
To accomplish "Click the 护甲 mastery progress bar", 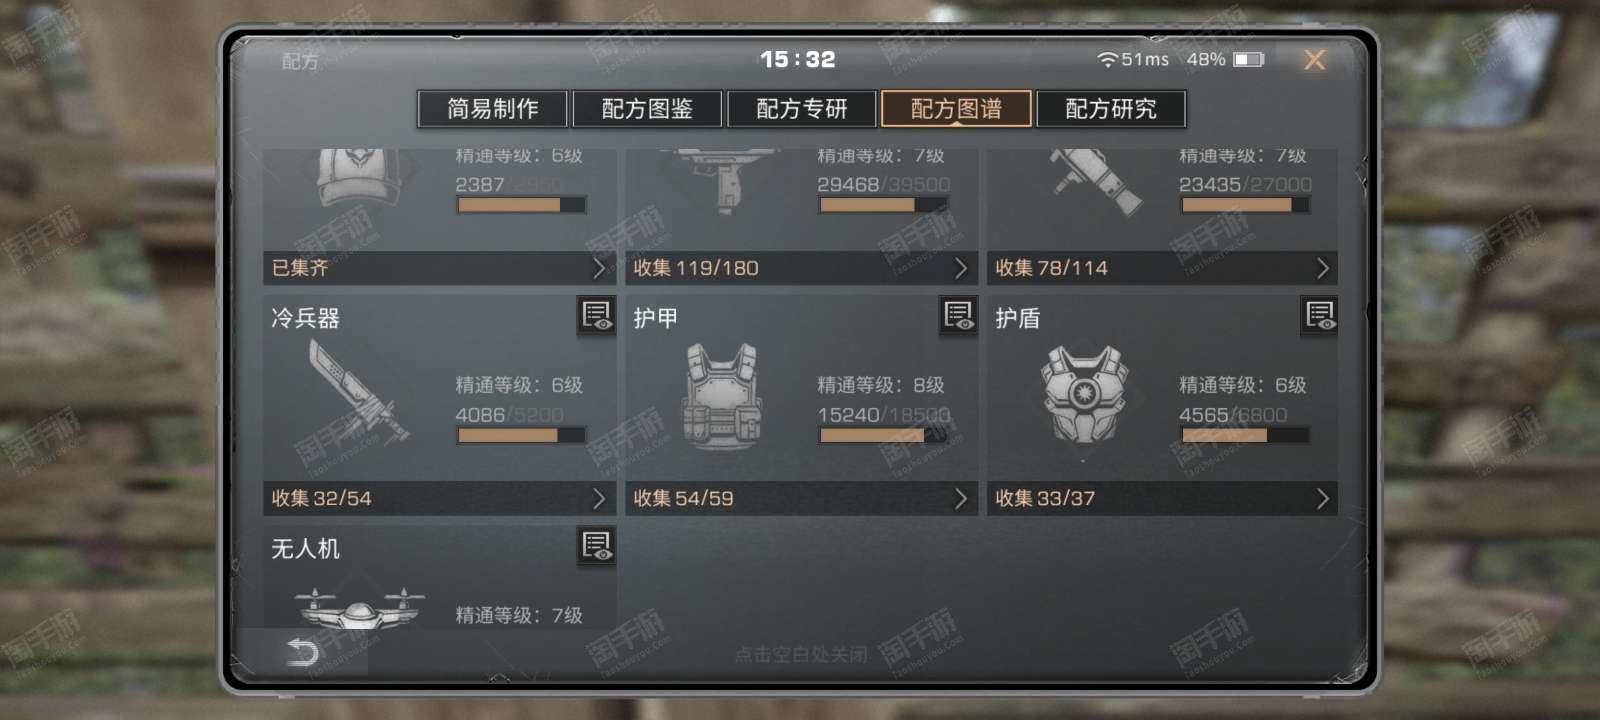I will click(x=884, y=435).
